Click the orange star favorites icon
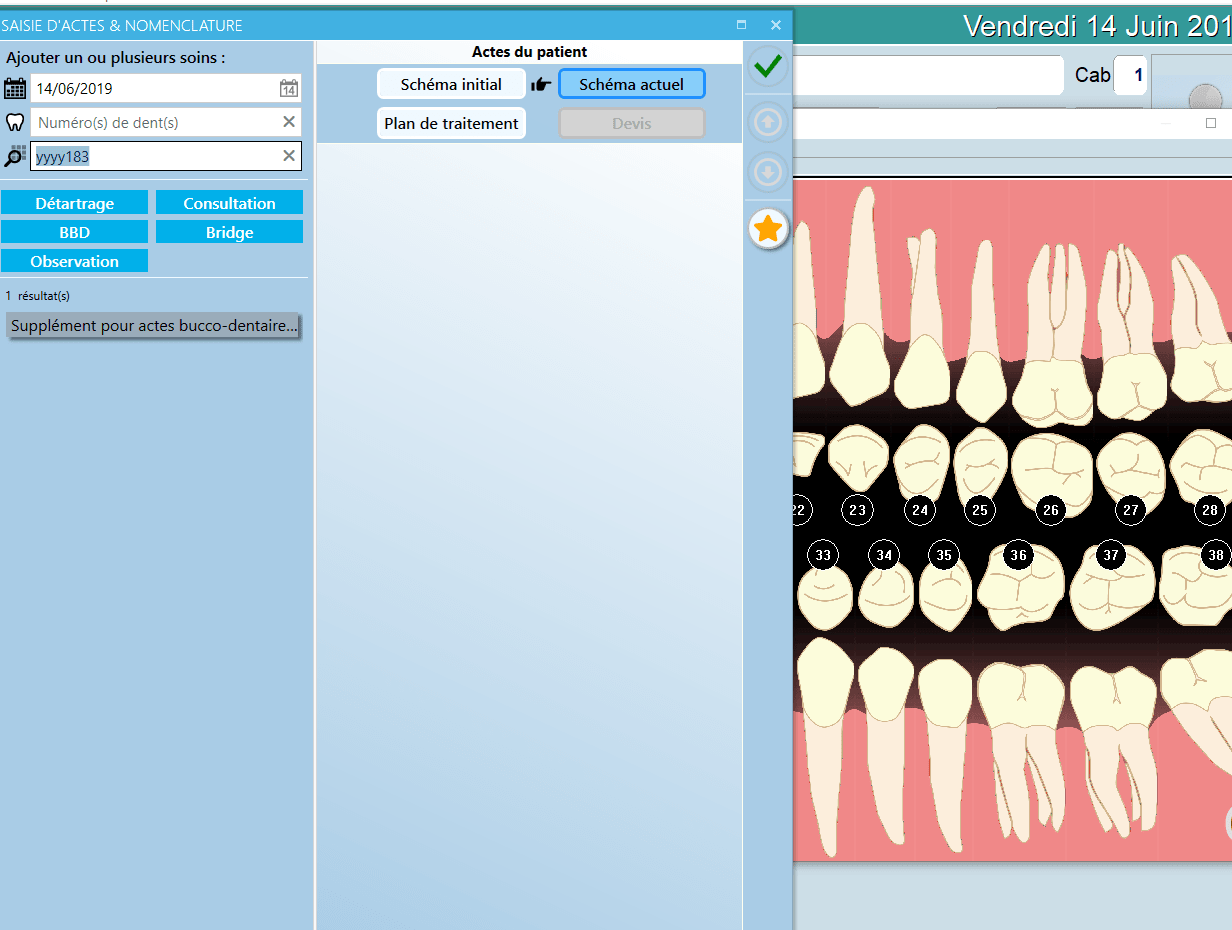The width and height of the screenshot is (1232, 930). click(767, 230)
